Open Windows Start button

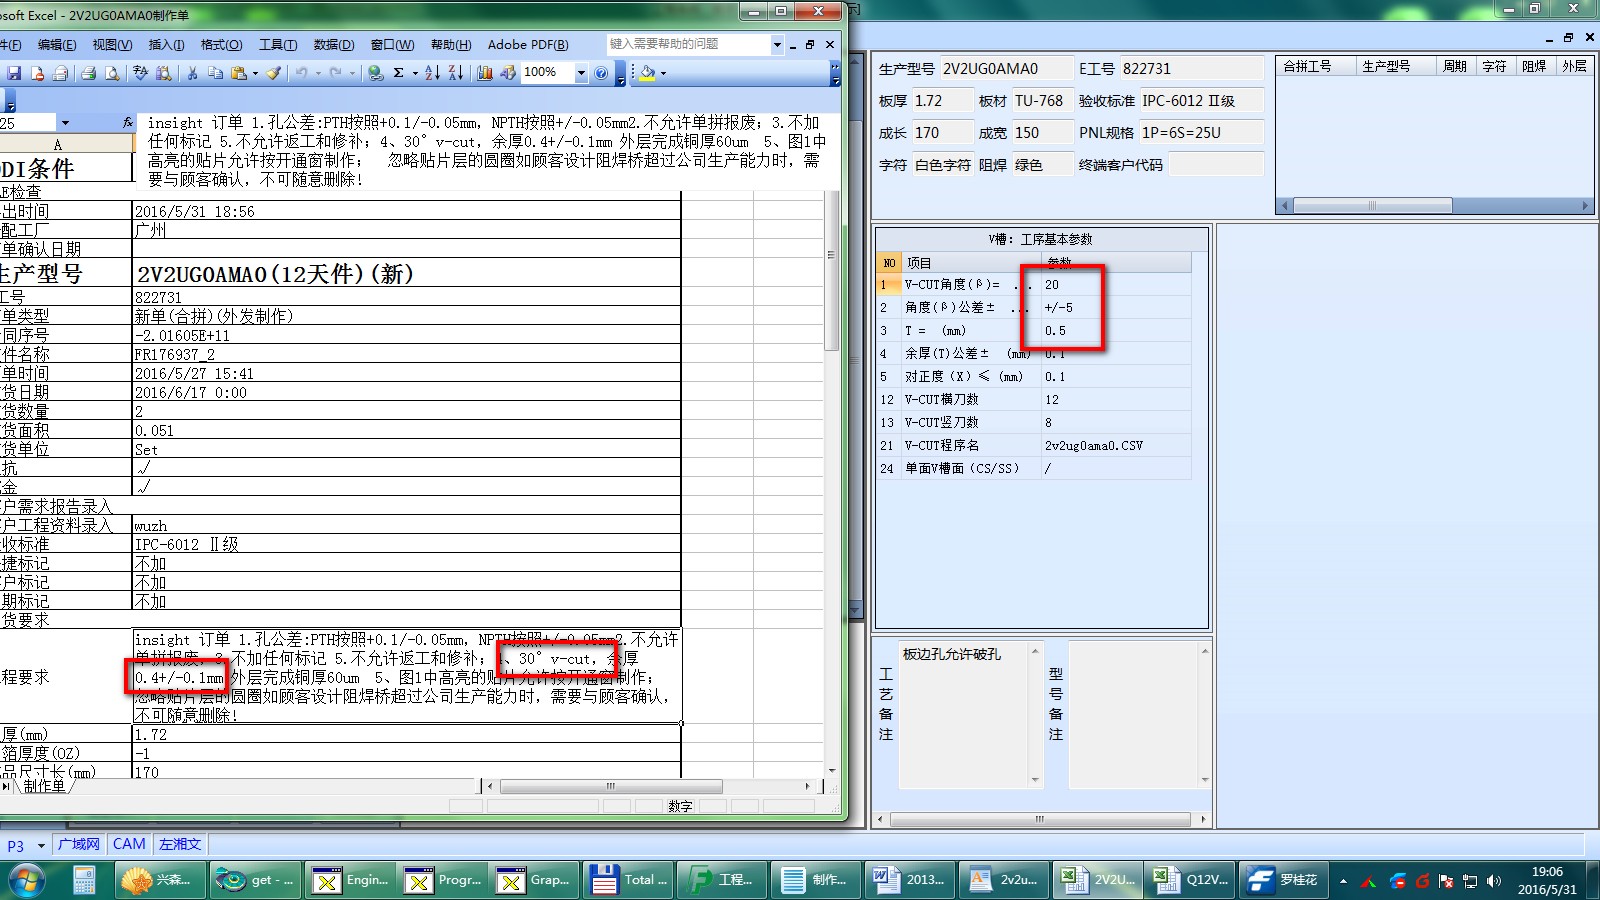tap(27, 880)
